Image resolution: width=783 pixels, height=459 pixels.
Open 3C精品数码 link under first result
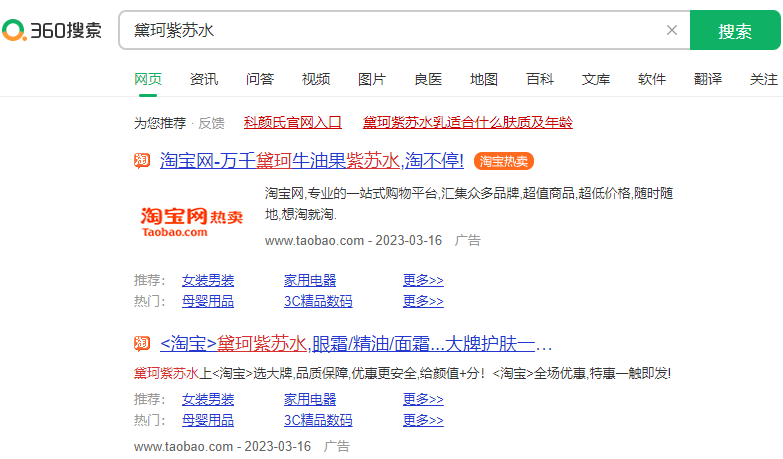click(318, 301)
